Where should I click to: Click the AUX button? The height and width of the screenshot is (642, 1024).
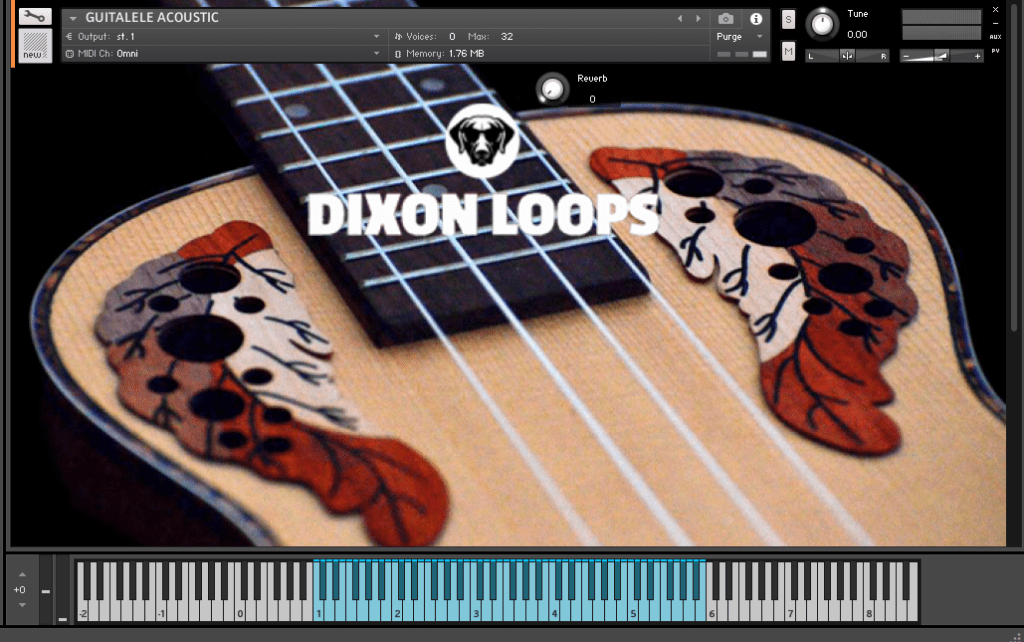pos(995,36)
